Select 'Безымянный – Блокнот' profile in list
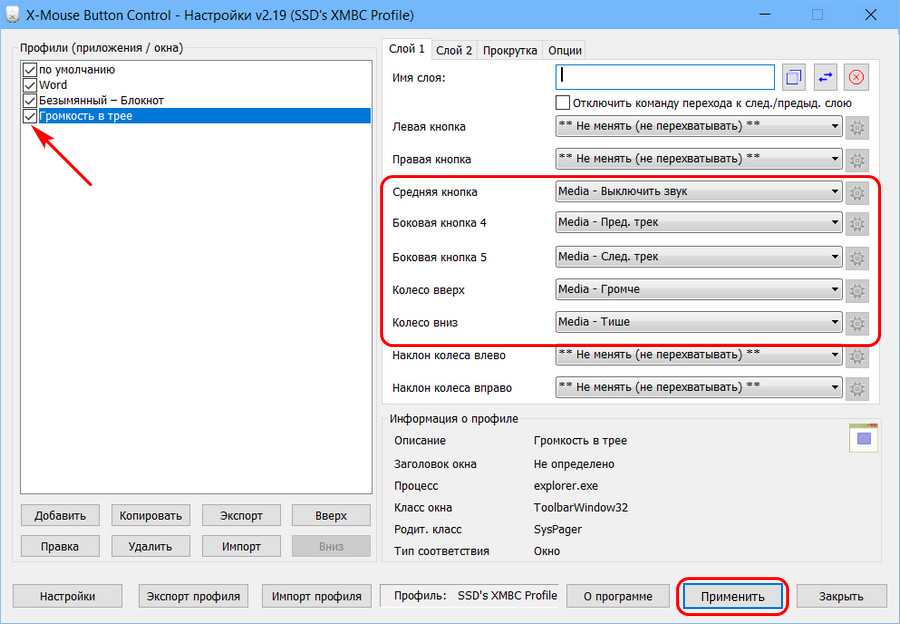 point(101,100)
